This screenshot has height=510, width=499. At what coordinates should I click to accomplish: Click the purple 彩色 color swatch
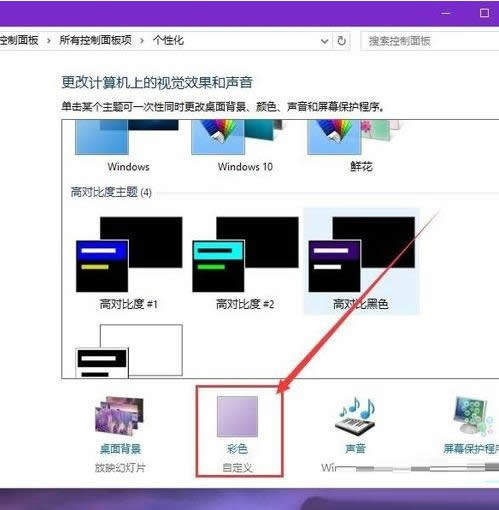237,416
